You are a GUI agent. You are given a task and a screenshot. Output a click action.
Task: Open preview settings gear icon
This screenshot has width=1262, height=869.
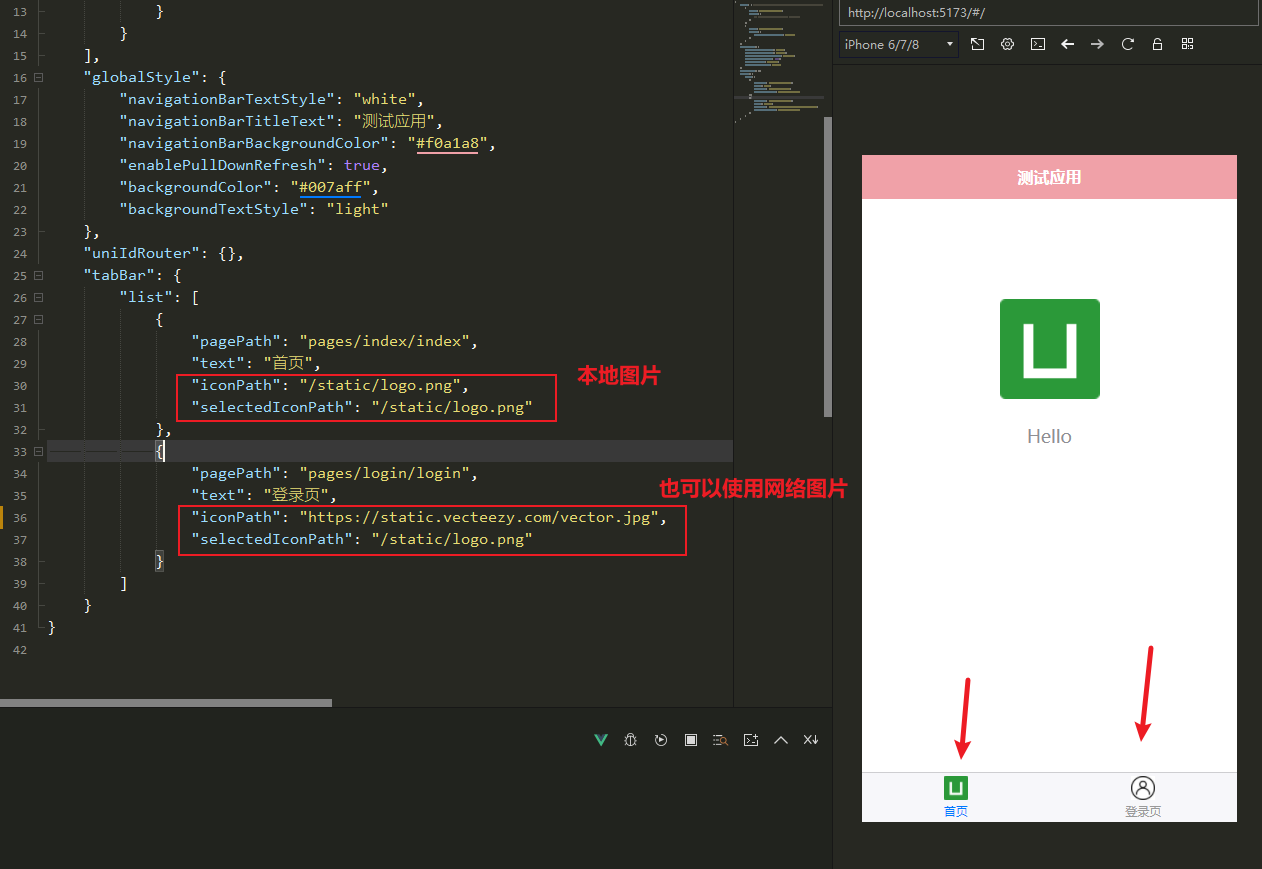click(1008, 44)
